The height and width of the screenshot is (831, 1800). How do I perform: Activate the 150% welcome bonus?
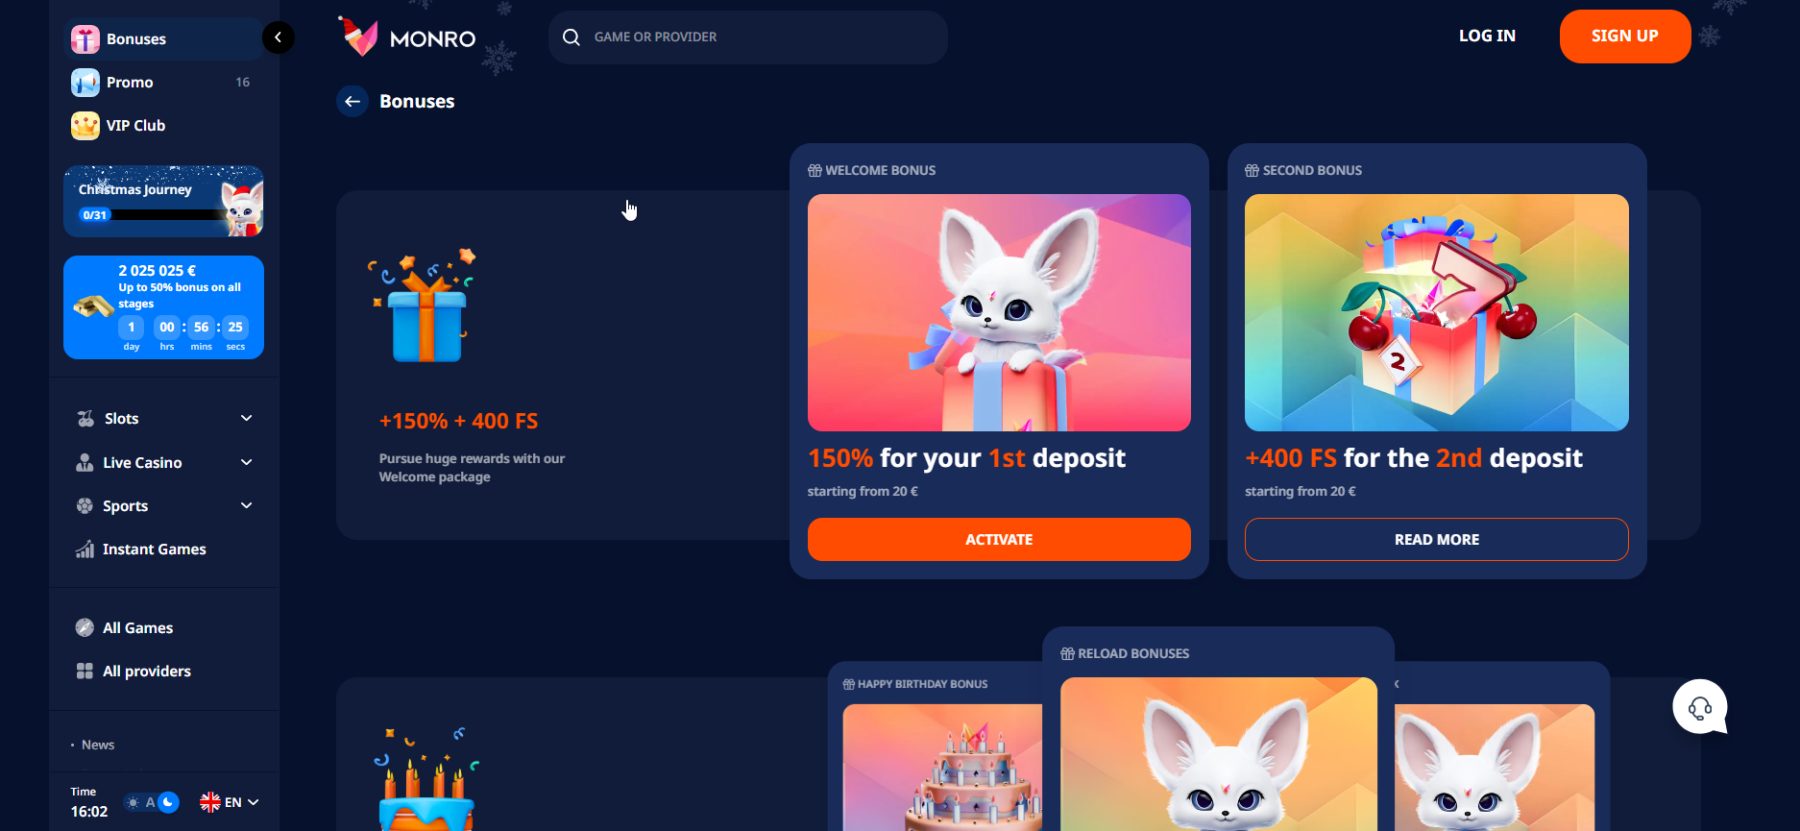999,539
